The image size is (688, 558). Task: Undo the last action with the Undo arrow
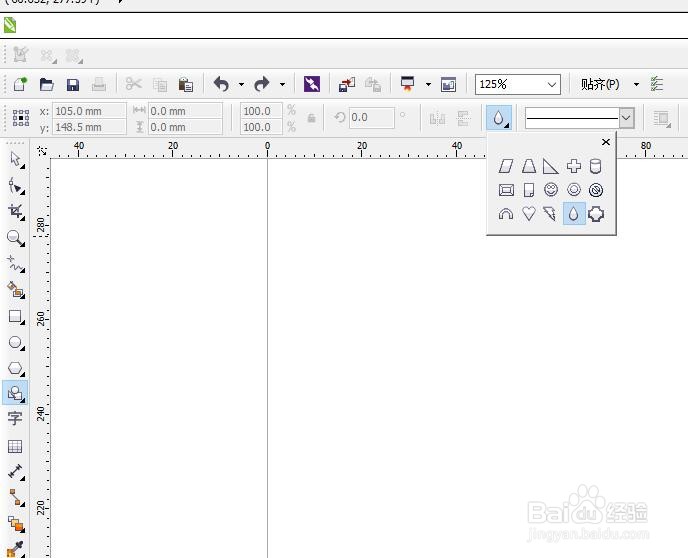point(222,84)
